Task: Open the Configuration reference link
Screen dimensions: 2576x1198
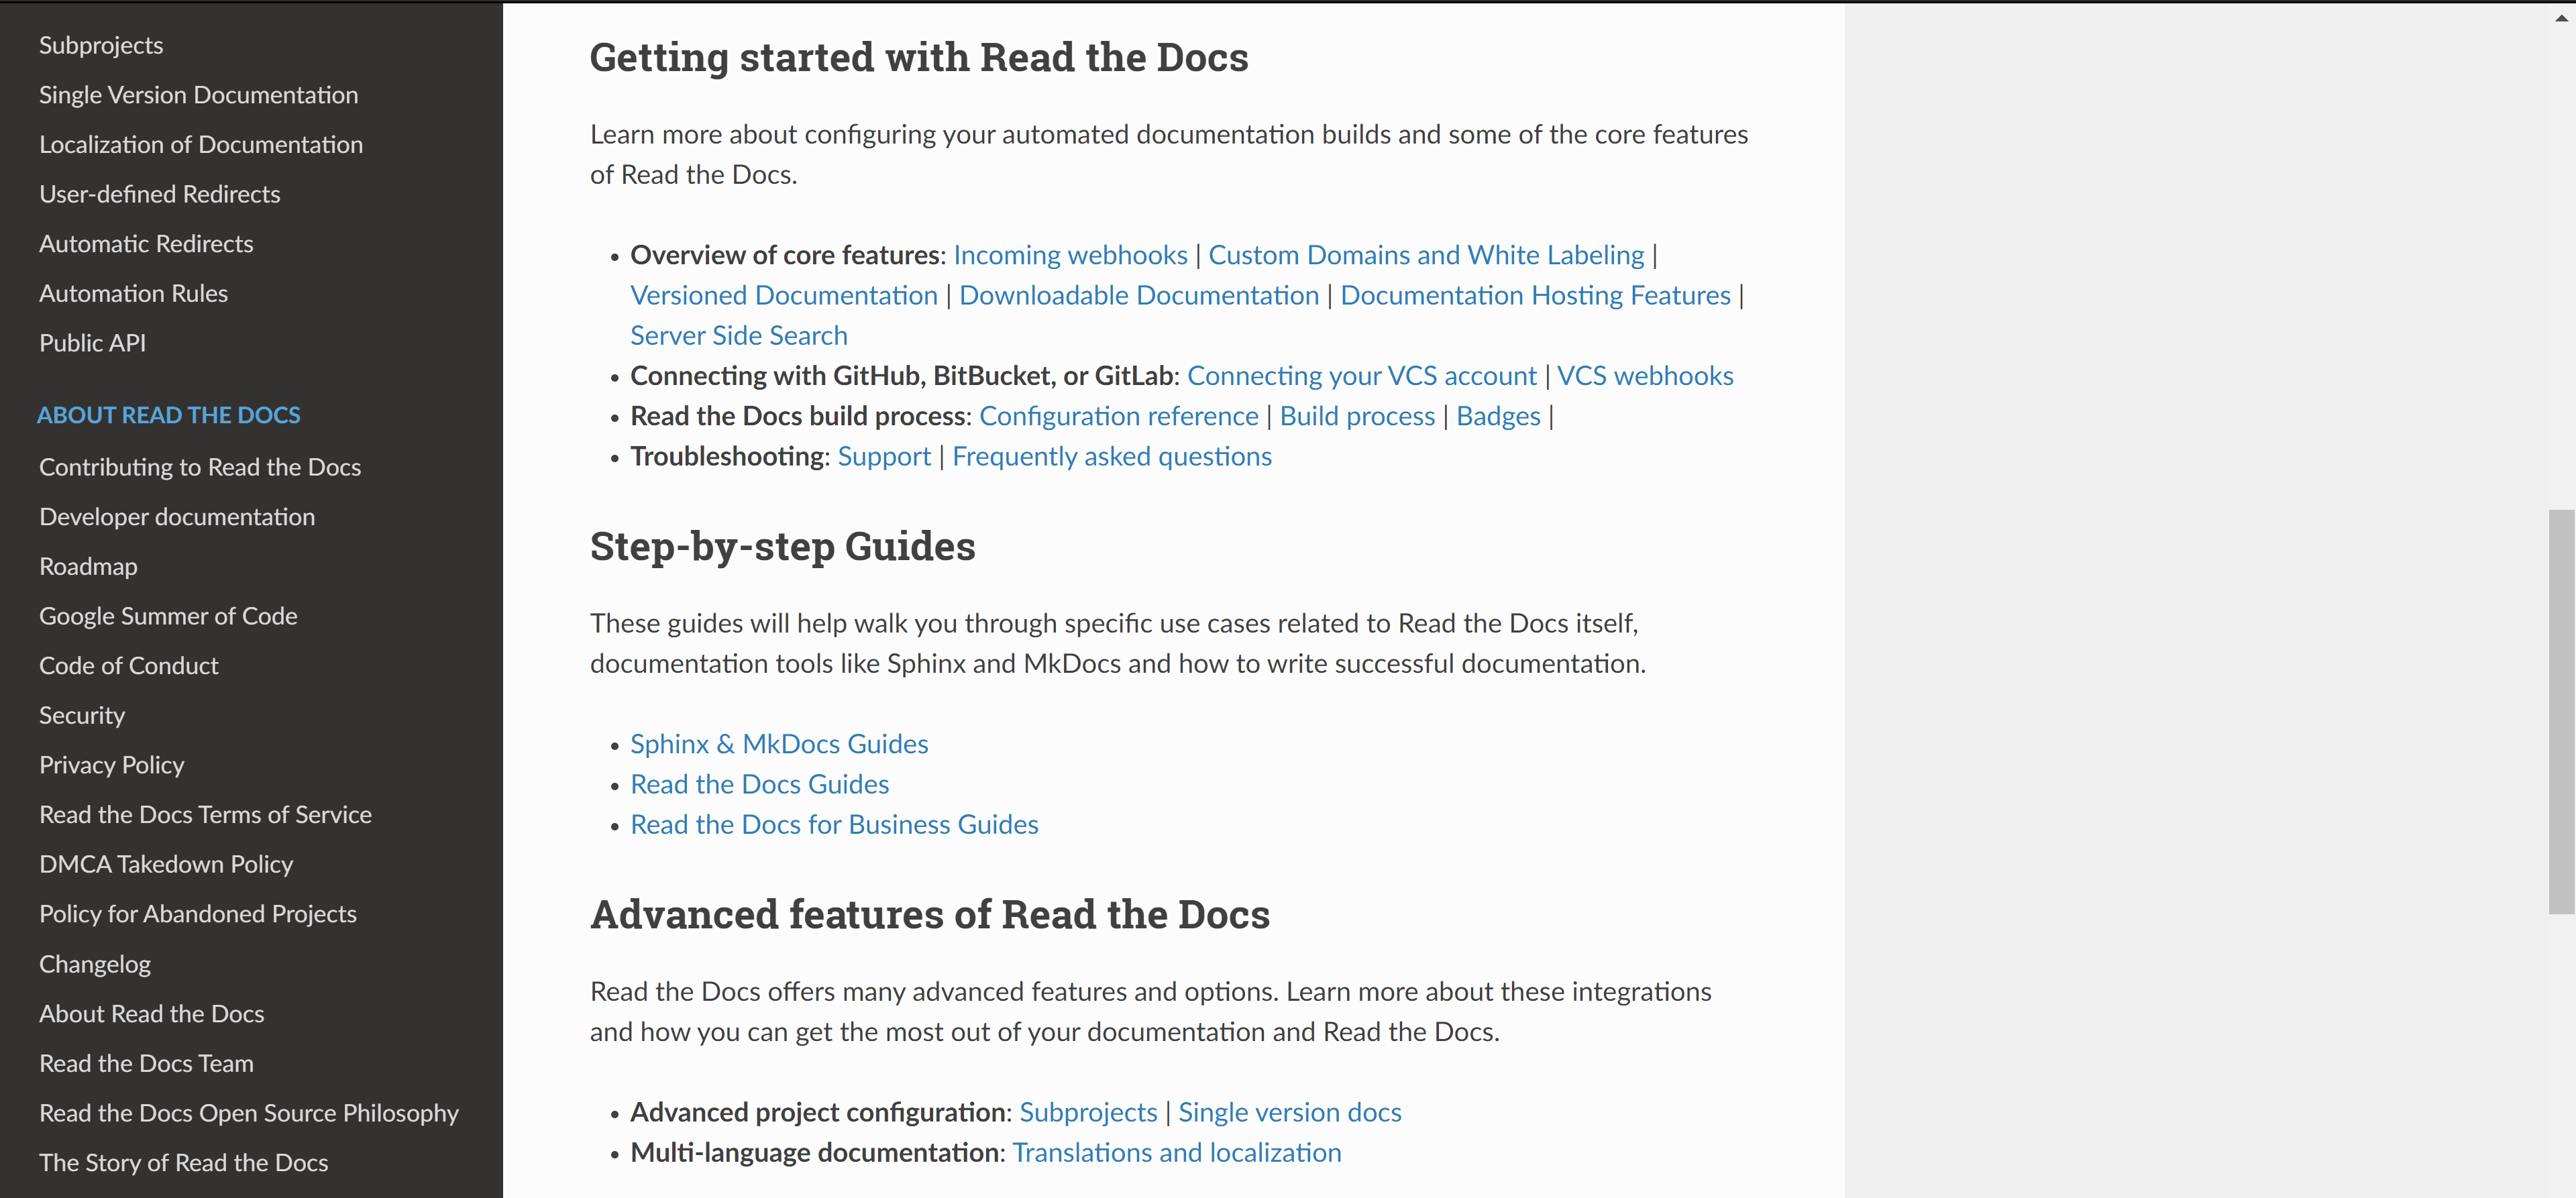Action: pyautogui.click(x=1118, y=416)
